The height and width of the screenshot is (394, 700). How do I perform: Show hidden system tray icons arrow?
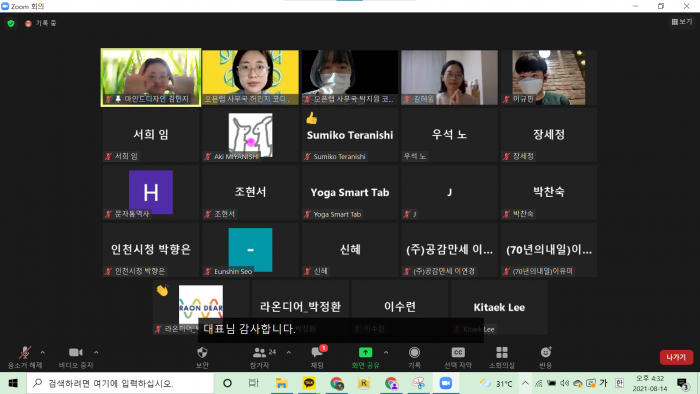[525, 383]
